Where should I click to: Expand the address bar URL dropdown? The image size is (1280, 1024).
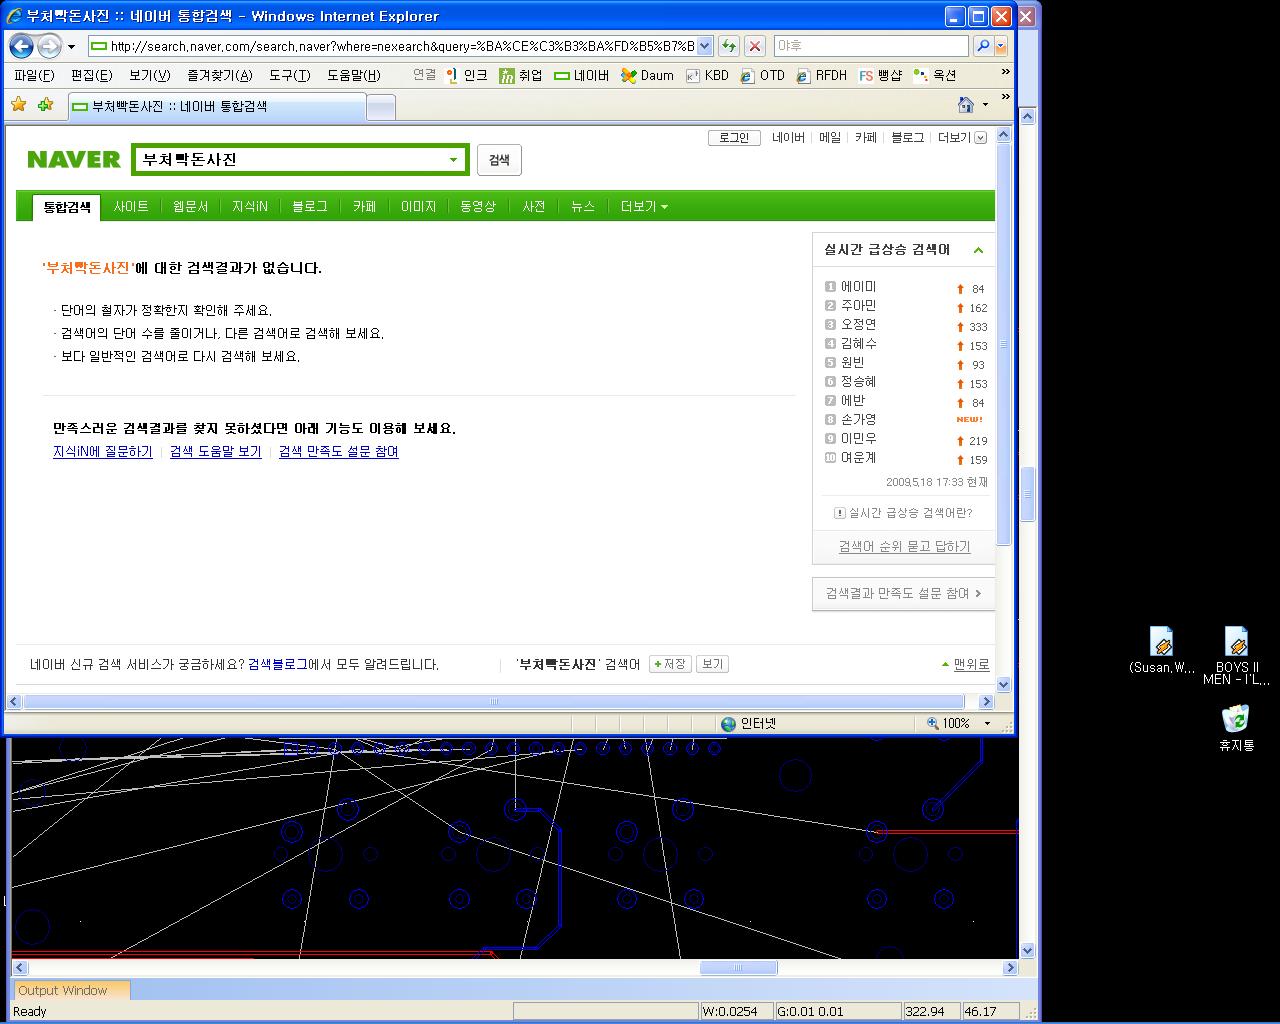[x=705, y=46]
